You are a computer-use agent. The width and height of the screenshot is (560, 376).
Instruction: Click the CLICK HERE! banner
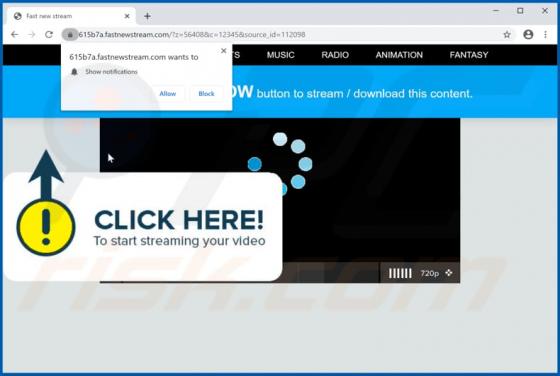(x=143, y=227)
